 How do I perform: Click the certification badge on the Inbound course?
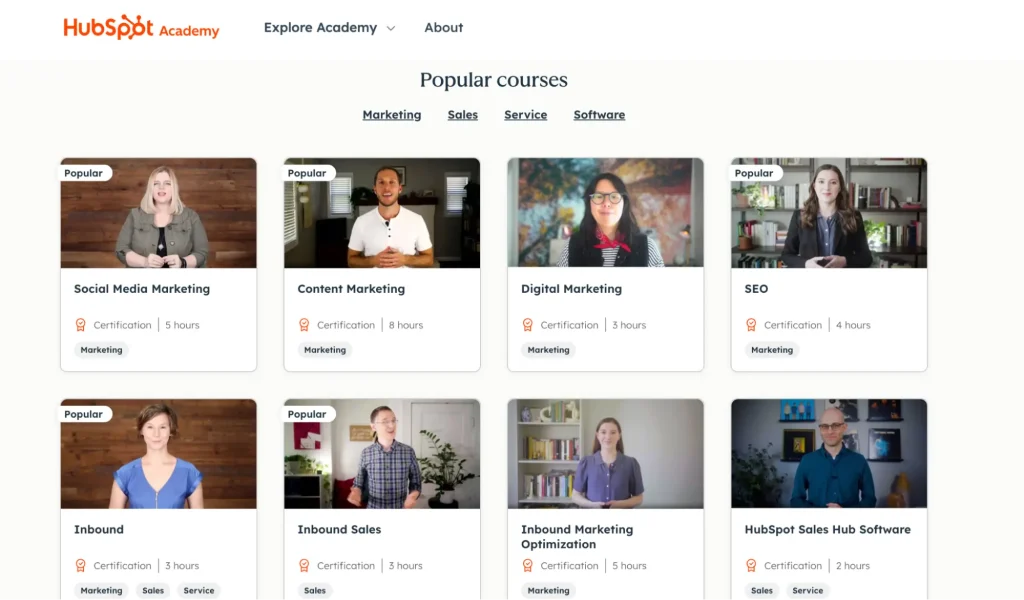81,565
